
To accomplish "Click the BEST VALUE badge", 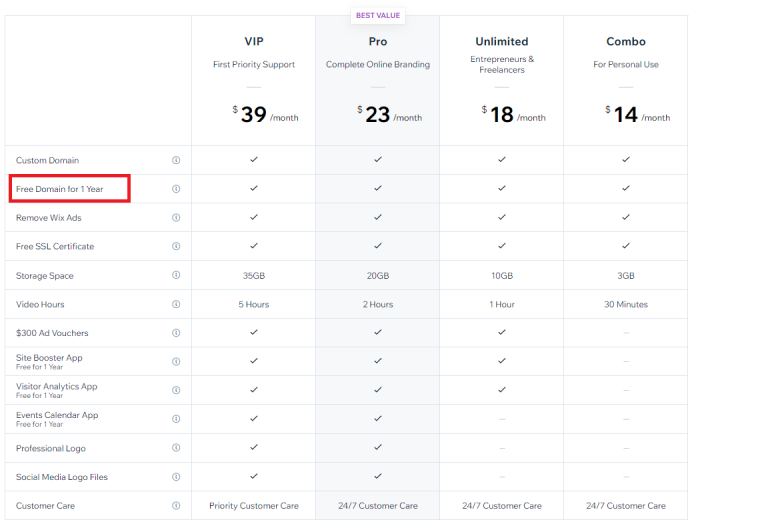I will click(378, 16).
